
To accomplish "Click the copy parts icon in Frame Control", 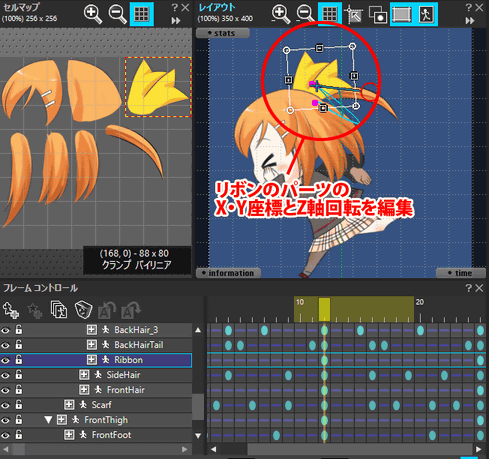I will point(59,310).
